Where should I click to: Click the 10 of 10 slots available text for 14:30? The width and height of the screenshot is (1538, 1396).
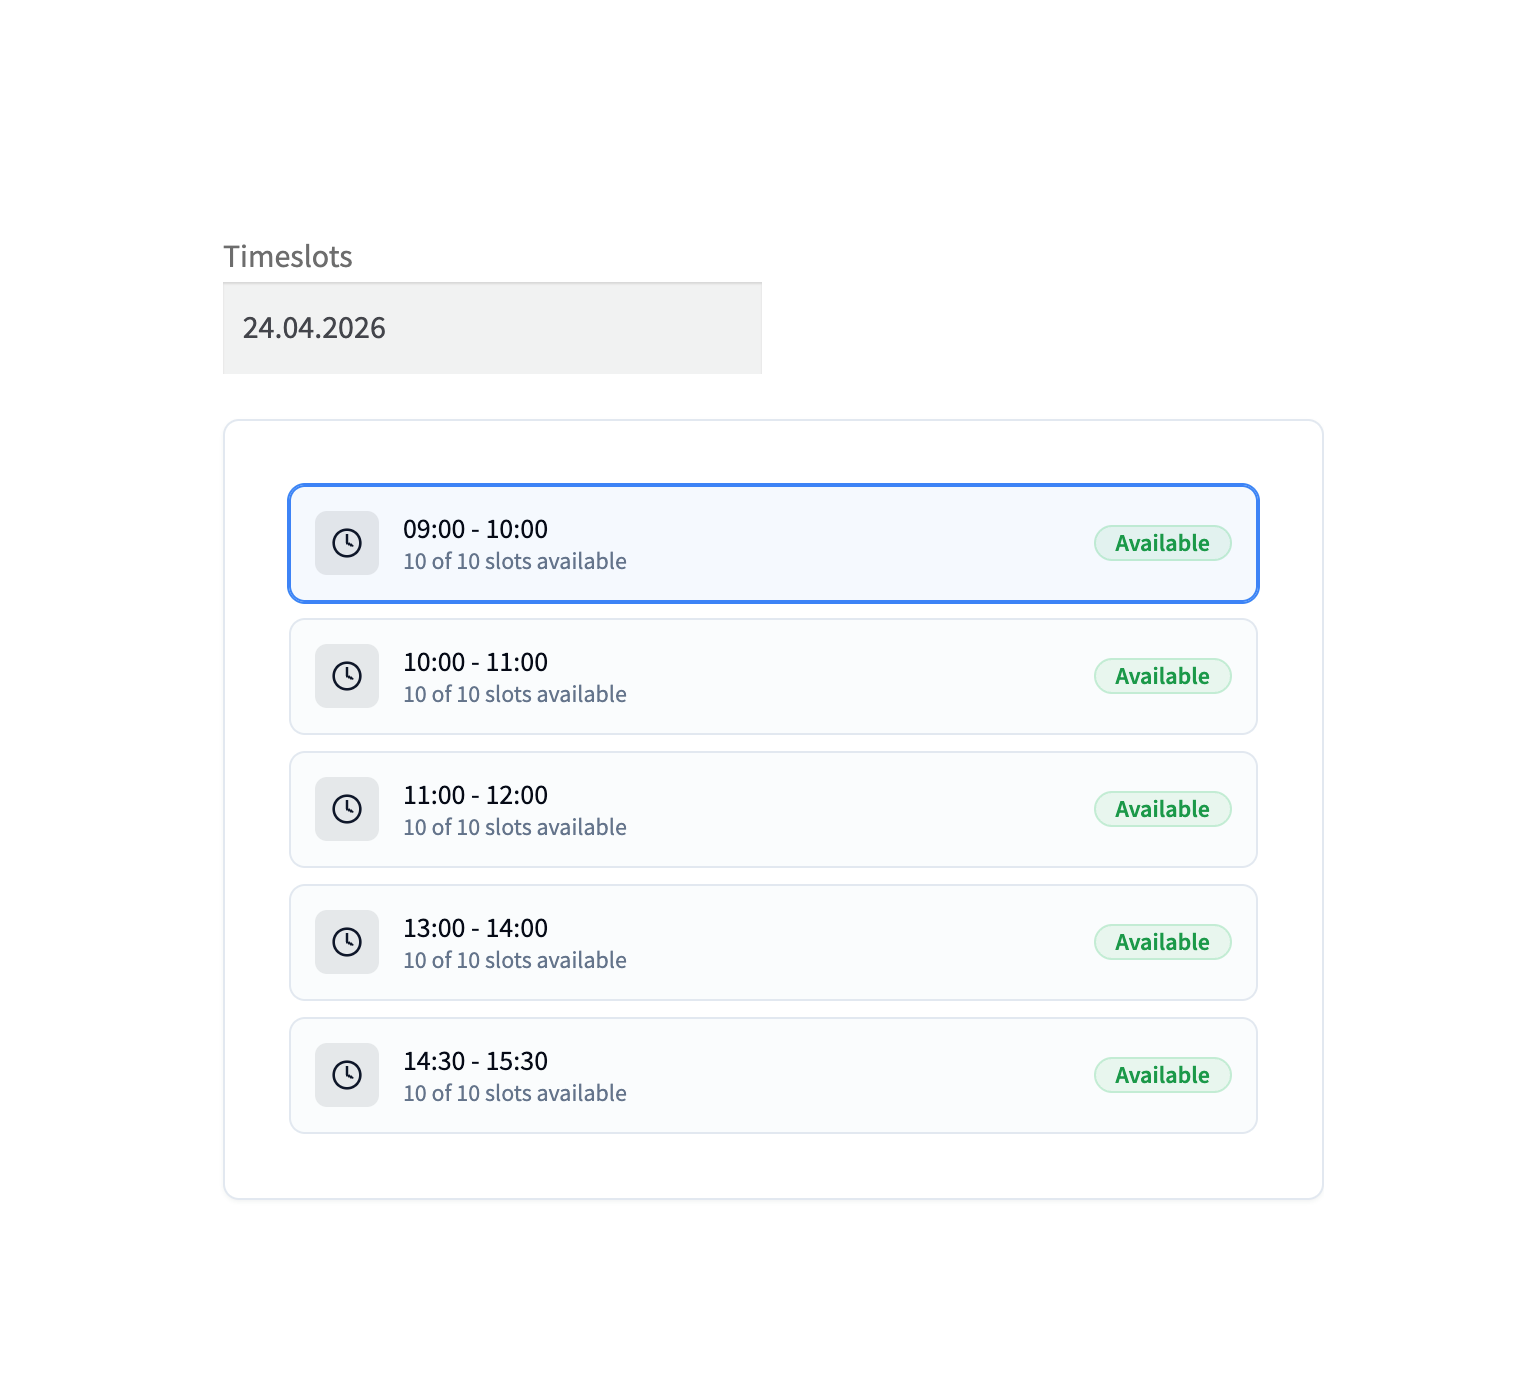pos(514,1093)
